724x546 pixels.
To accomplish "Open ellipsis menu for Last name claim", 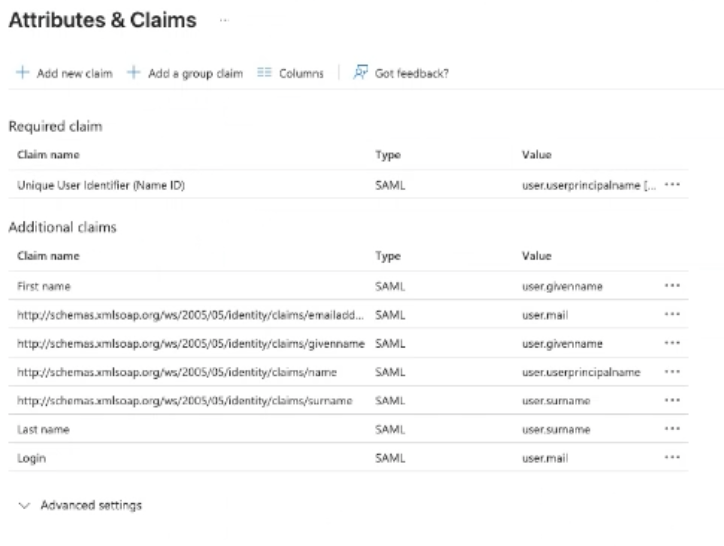I will point(672,428).
